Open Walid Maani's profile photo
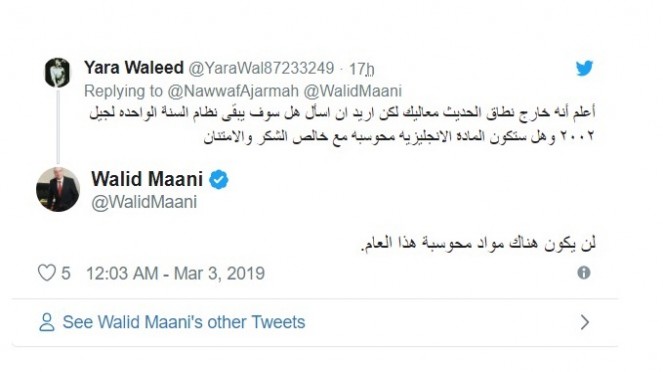663x372 pixels. [58, 189]
